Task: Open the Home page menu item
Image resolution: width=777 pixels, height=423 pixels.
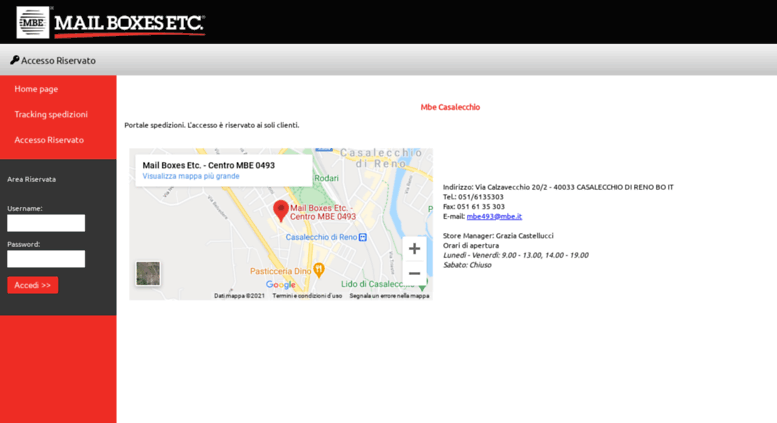Action: point(36,89)
